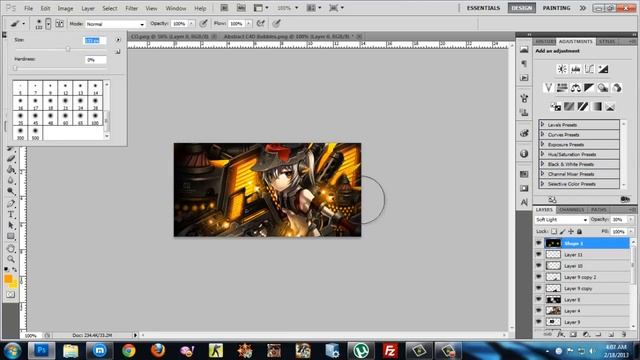Add a Threshold adjustment
Image resolution: width=640 pixels, height=360 pixels.
coord(582,107)
